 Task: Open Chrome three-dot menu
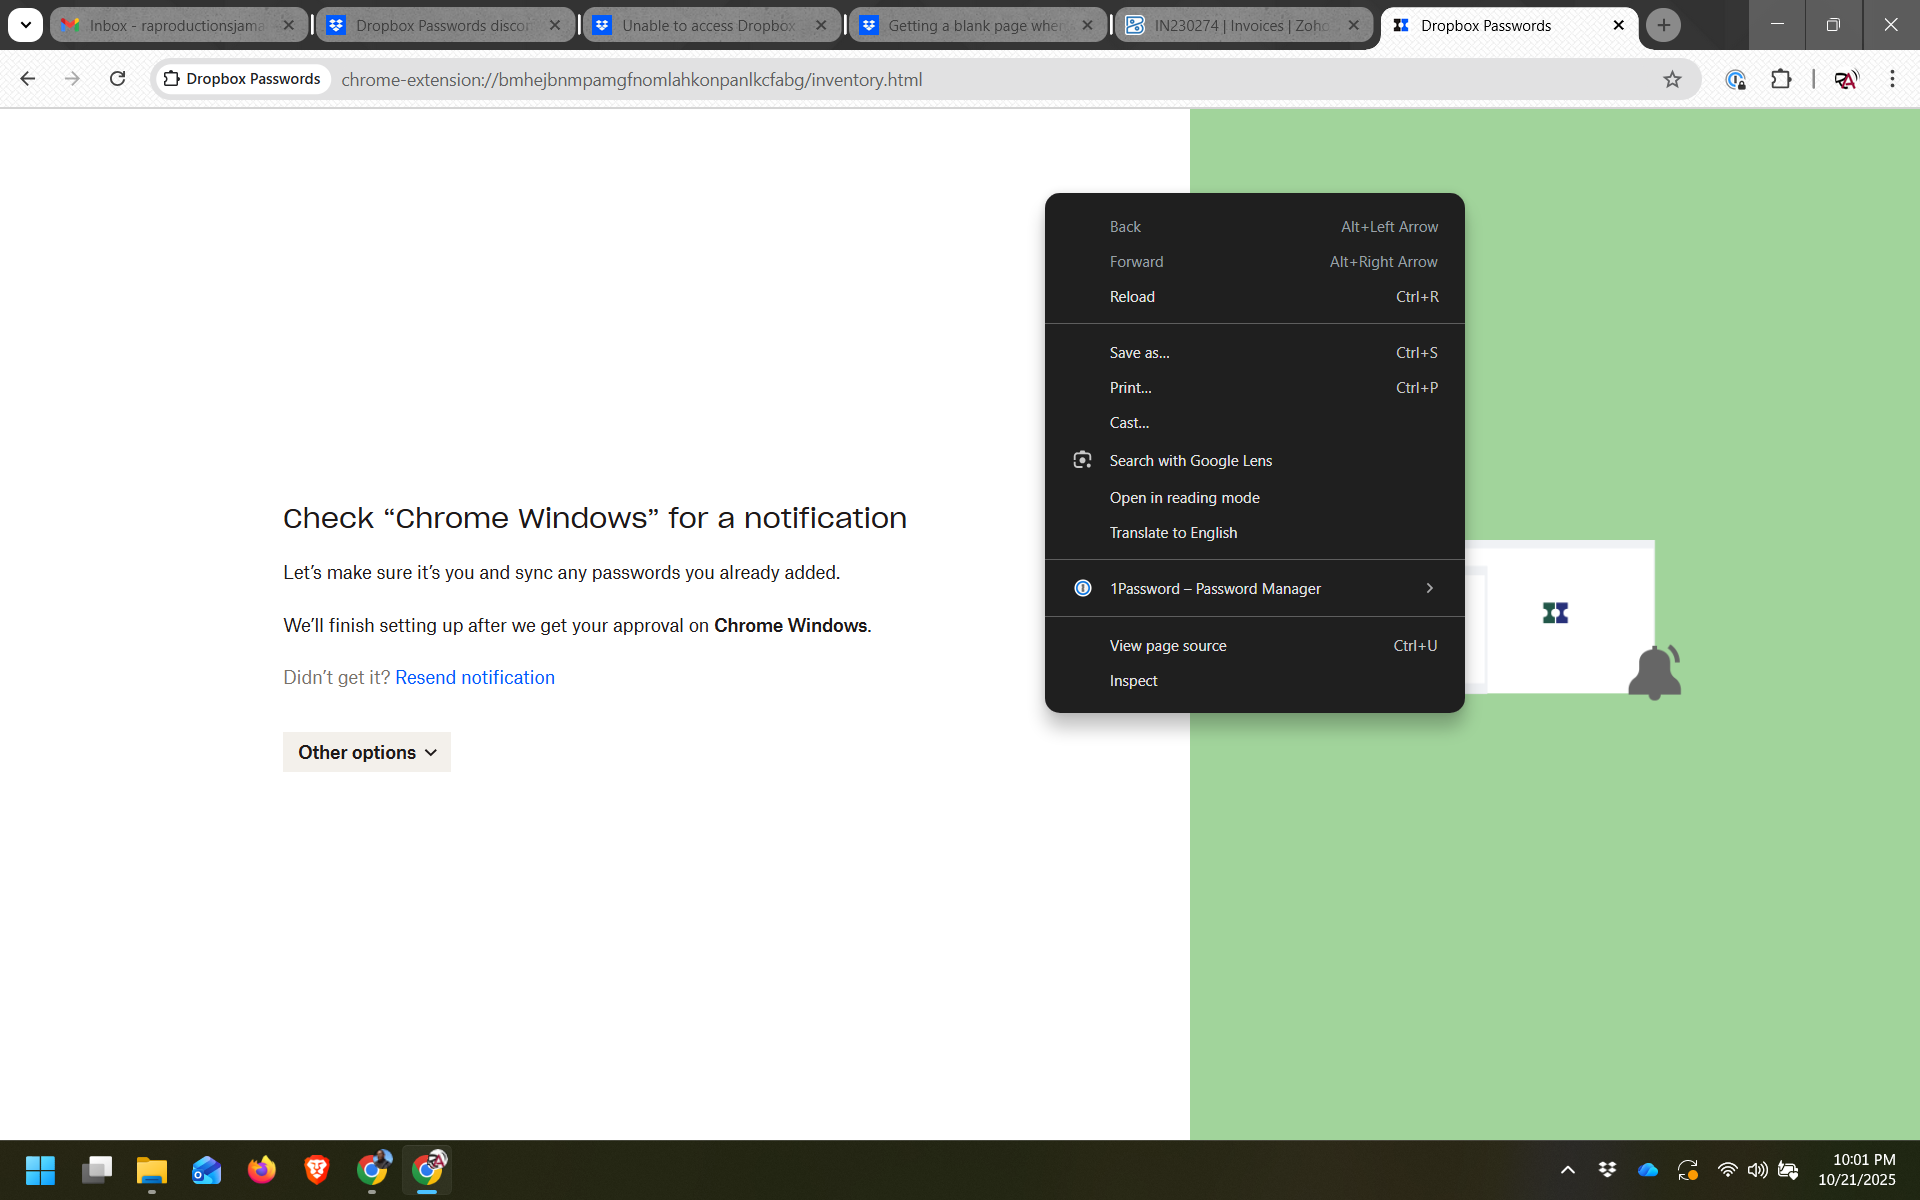[1892, 79]
